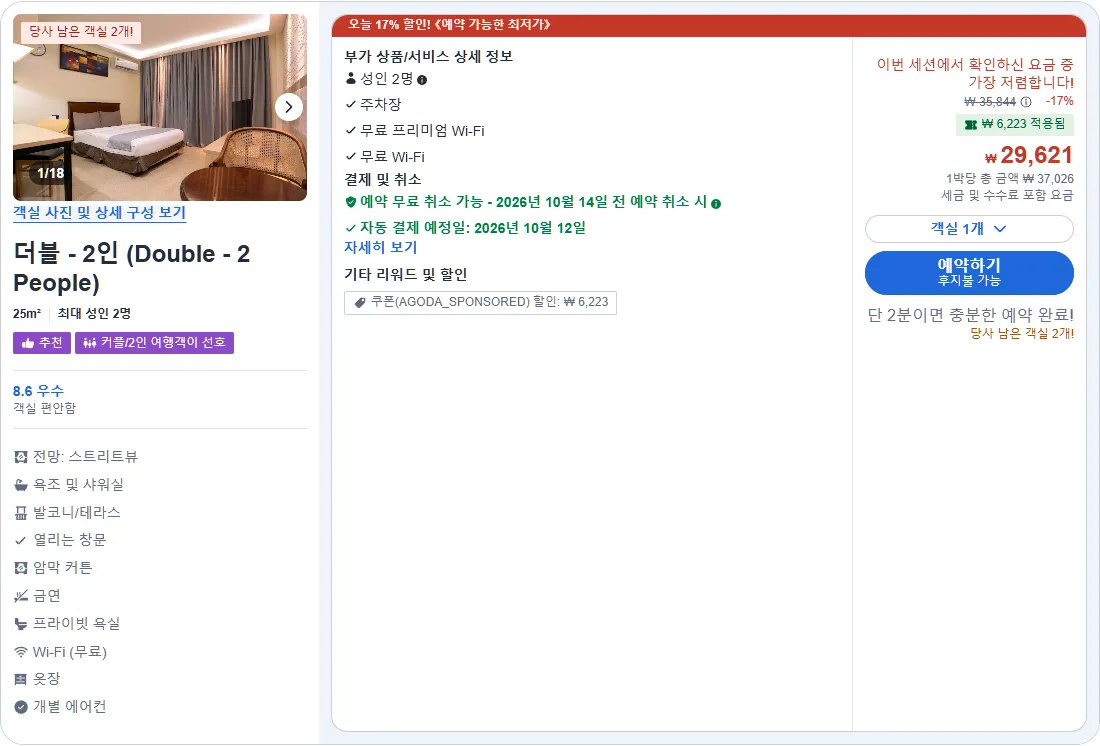Select the 오늘 17% 할인! red banner

pos(709,25)
